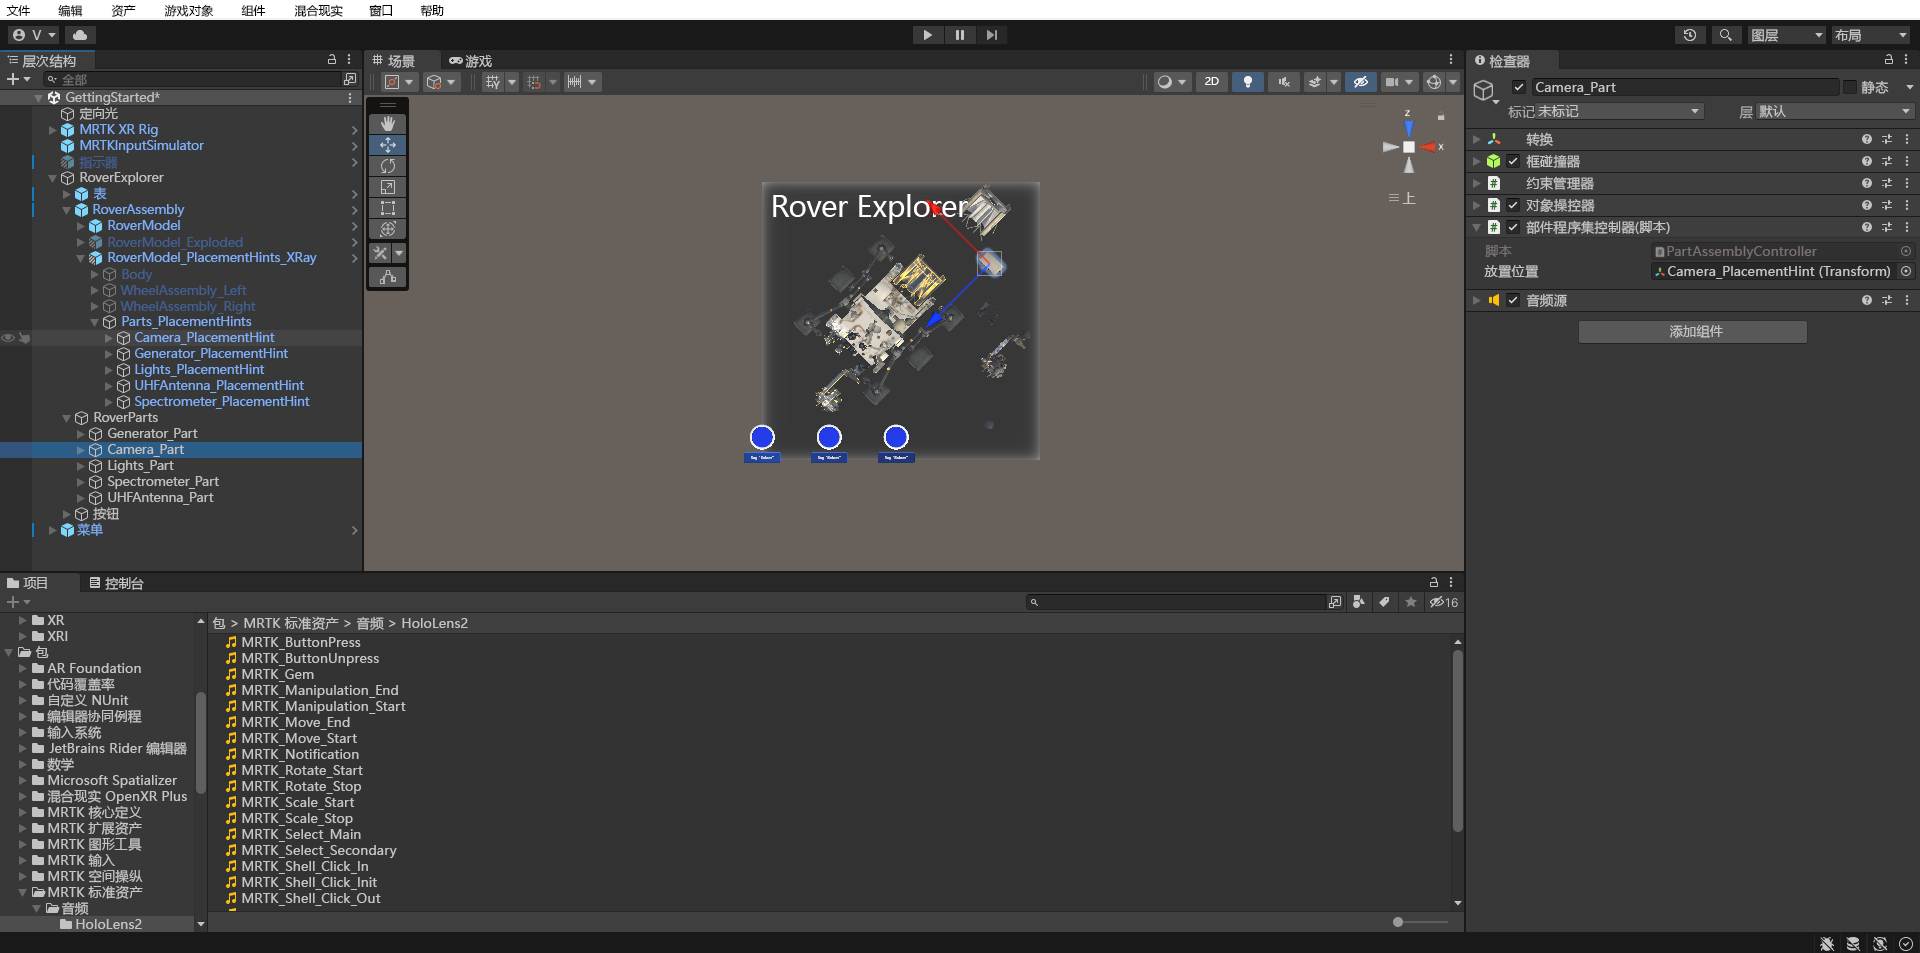The height and width of the screenshot is (953, 1920).
Task: Click the undo history icon at top right
Action: click(x=1690, y=35)
